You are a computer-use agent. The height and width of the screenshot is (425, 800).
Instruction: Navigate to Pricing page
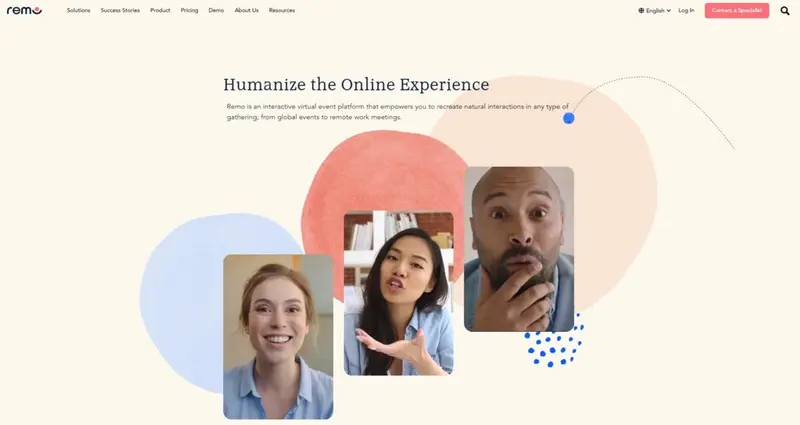click(x=189, y=10)
